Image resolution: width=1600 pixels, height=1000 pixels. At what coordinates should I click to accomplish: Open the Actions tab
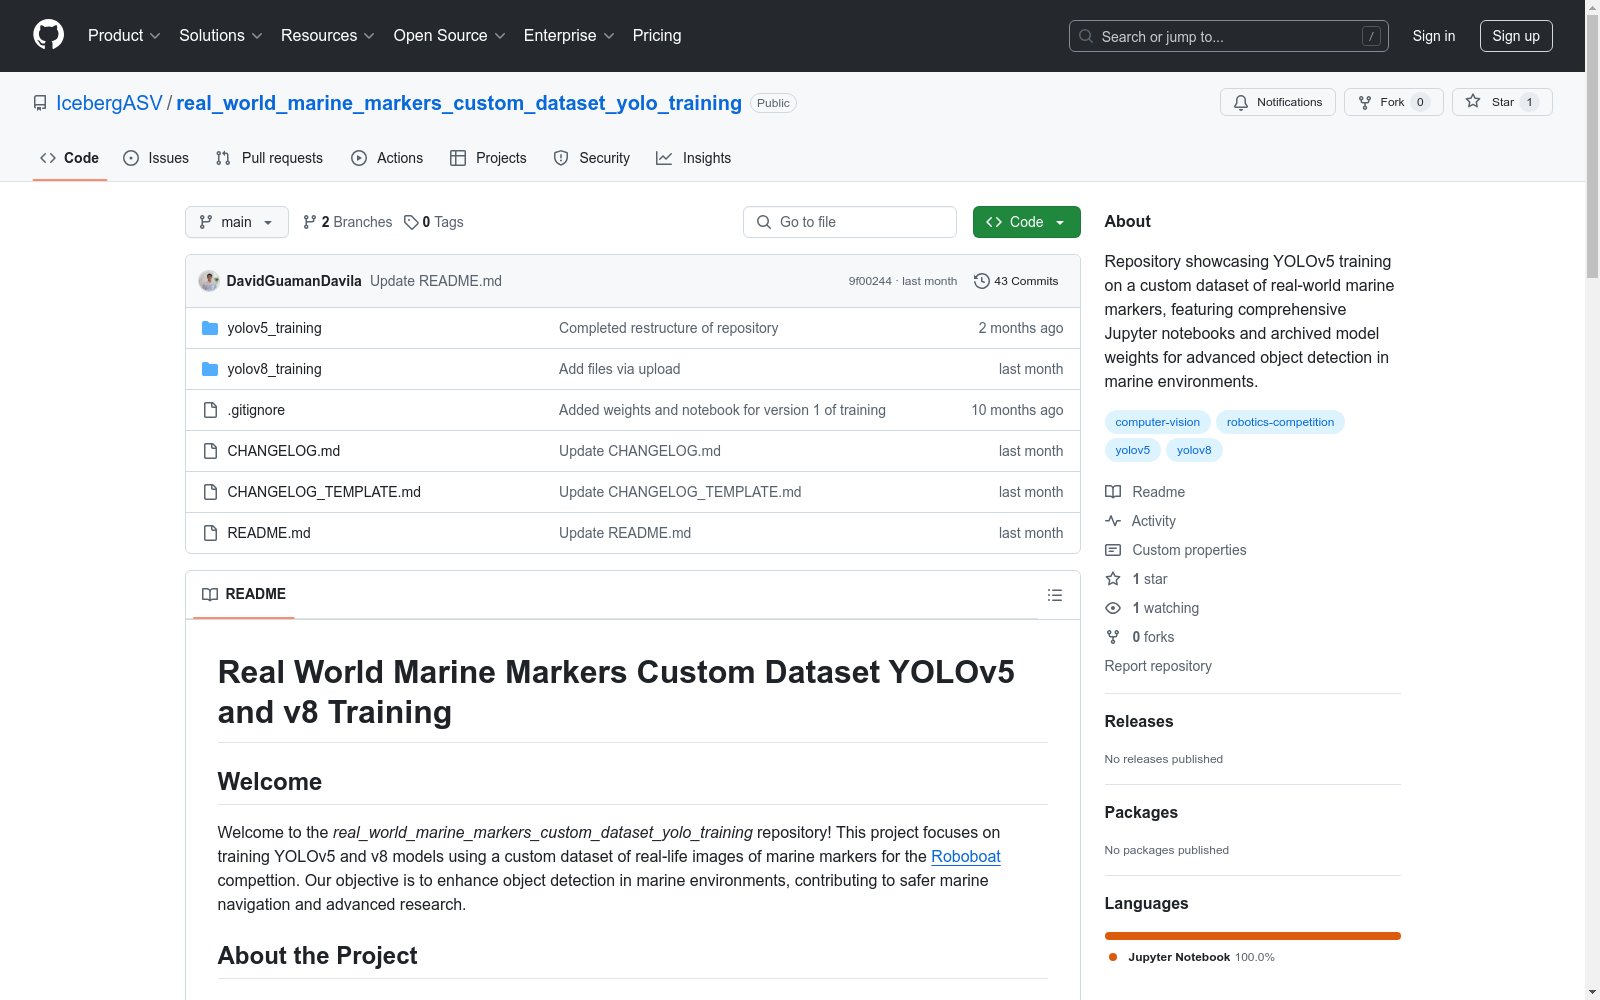pos(387,158)
